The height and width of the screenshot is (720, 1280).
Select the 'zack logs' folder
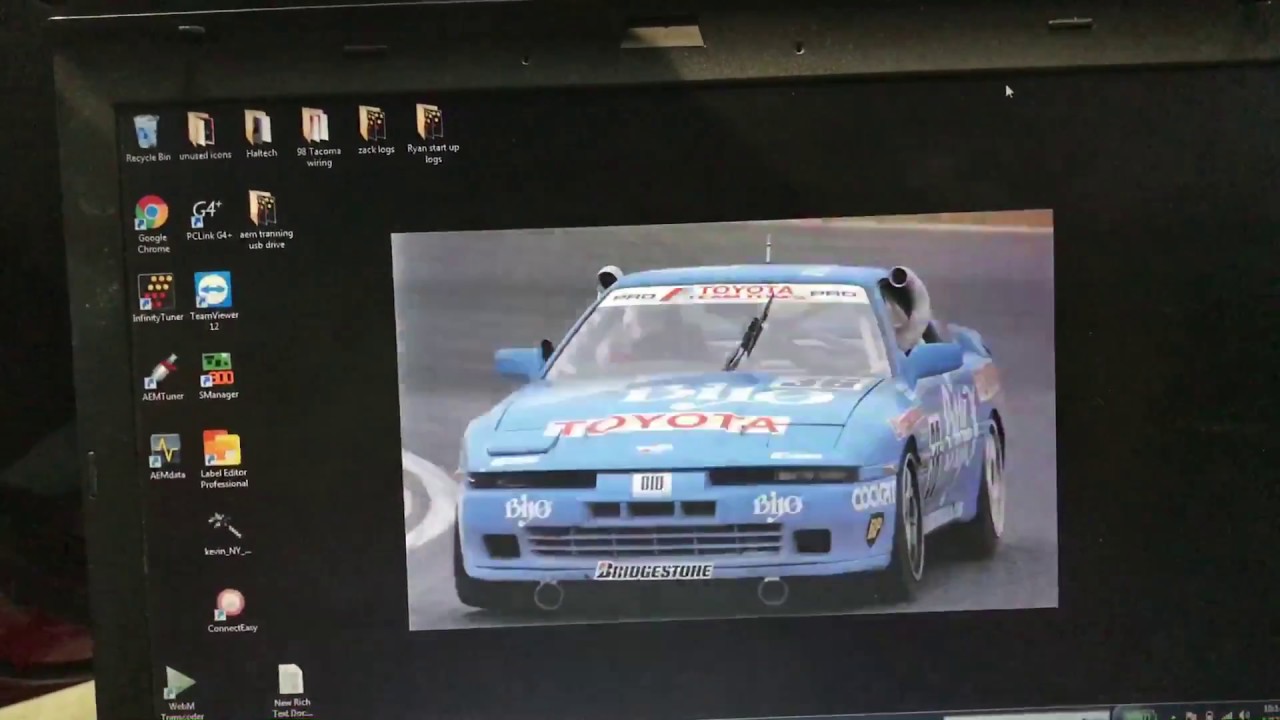click(x=375, y=131)
